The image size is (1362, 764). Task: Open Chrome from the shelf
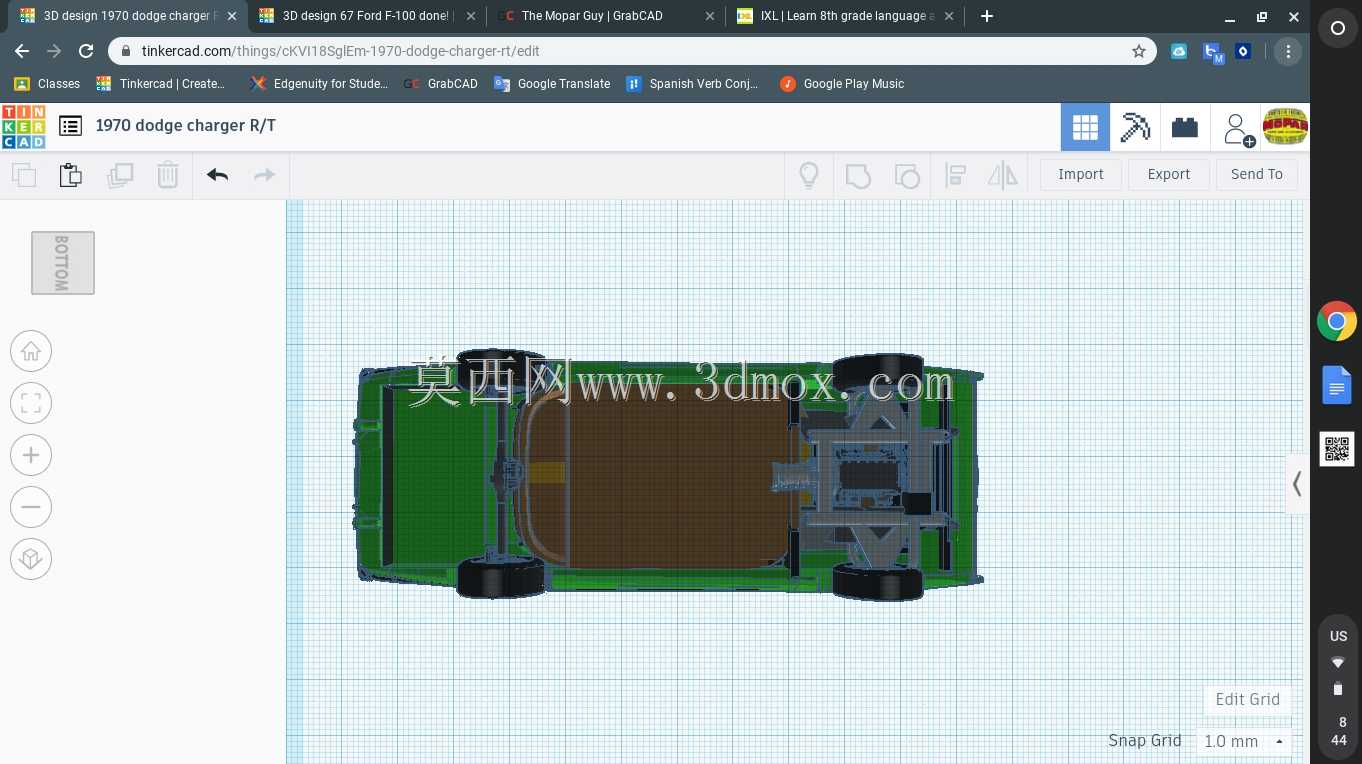tap(1337, 322)
